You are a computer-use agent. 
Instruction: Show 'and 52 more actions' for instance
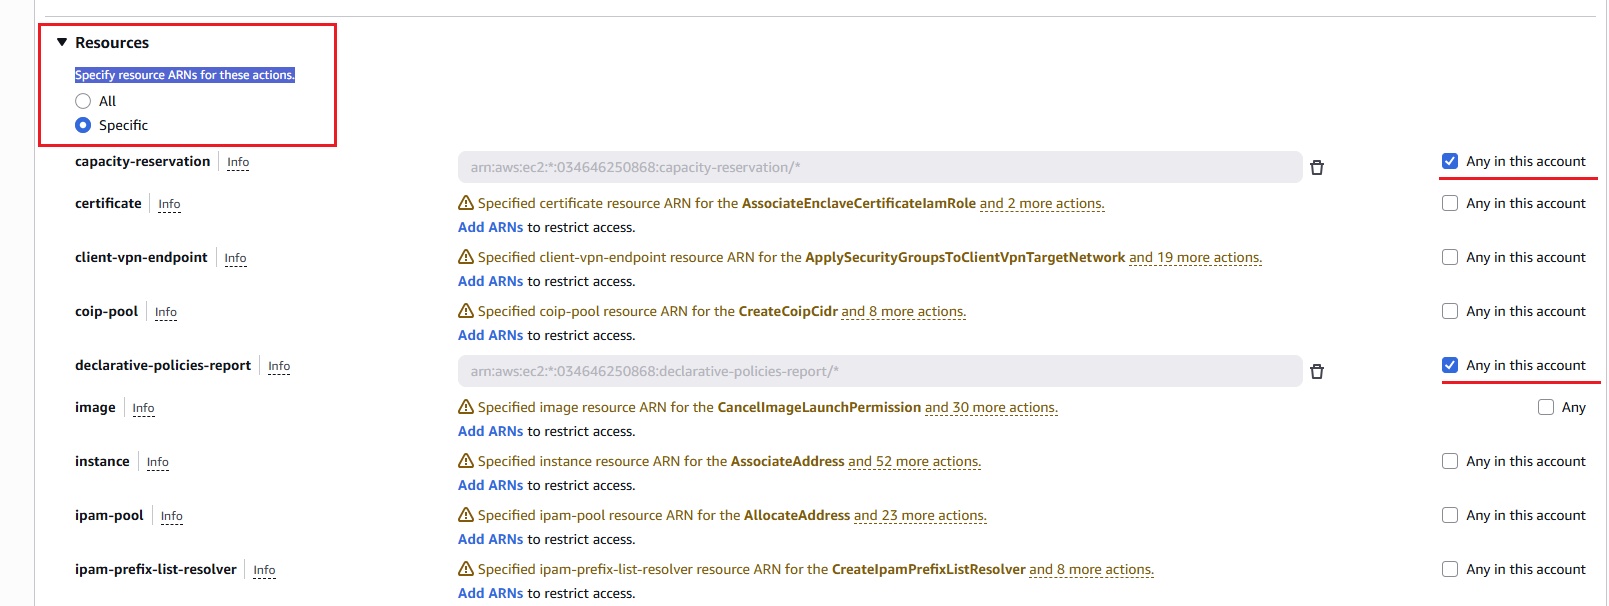pyautogui.click(x=914, y=461)
